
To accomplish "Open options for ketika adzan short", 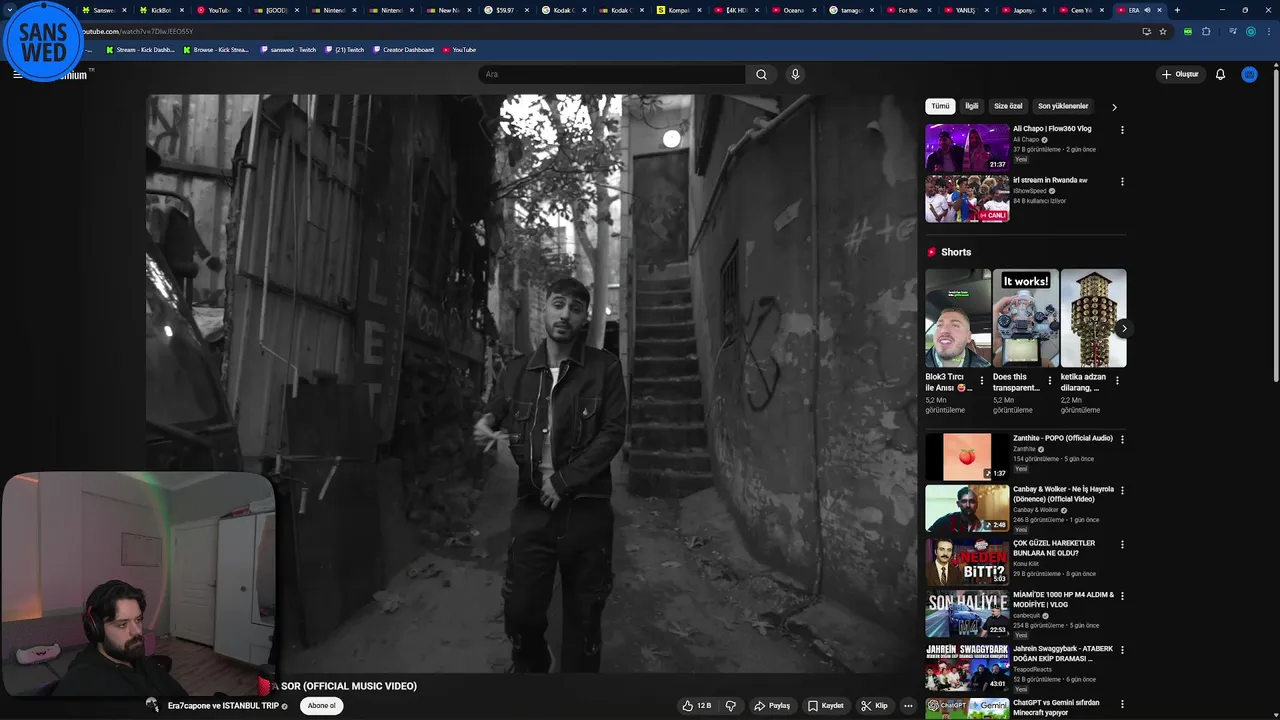I will (1117, 380).
